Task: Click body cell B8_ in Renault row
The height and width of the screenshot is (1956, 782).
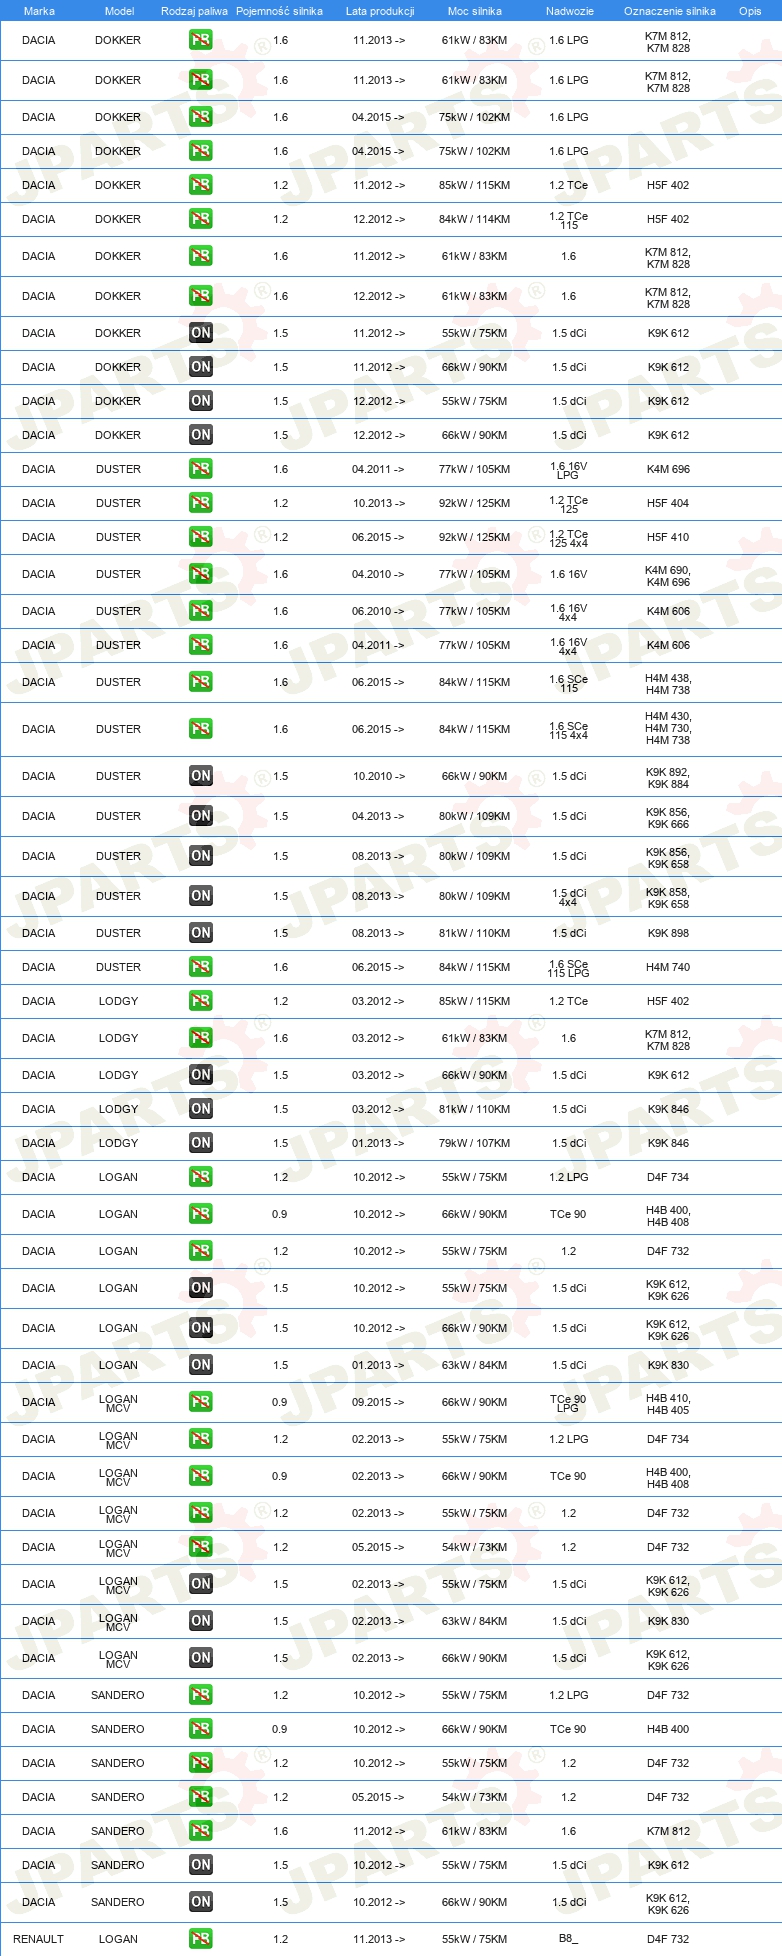Action: pos(568,1939)
